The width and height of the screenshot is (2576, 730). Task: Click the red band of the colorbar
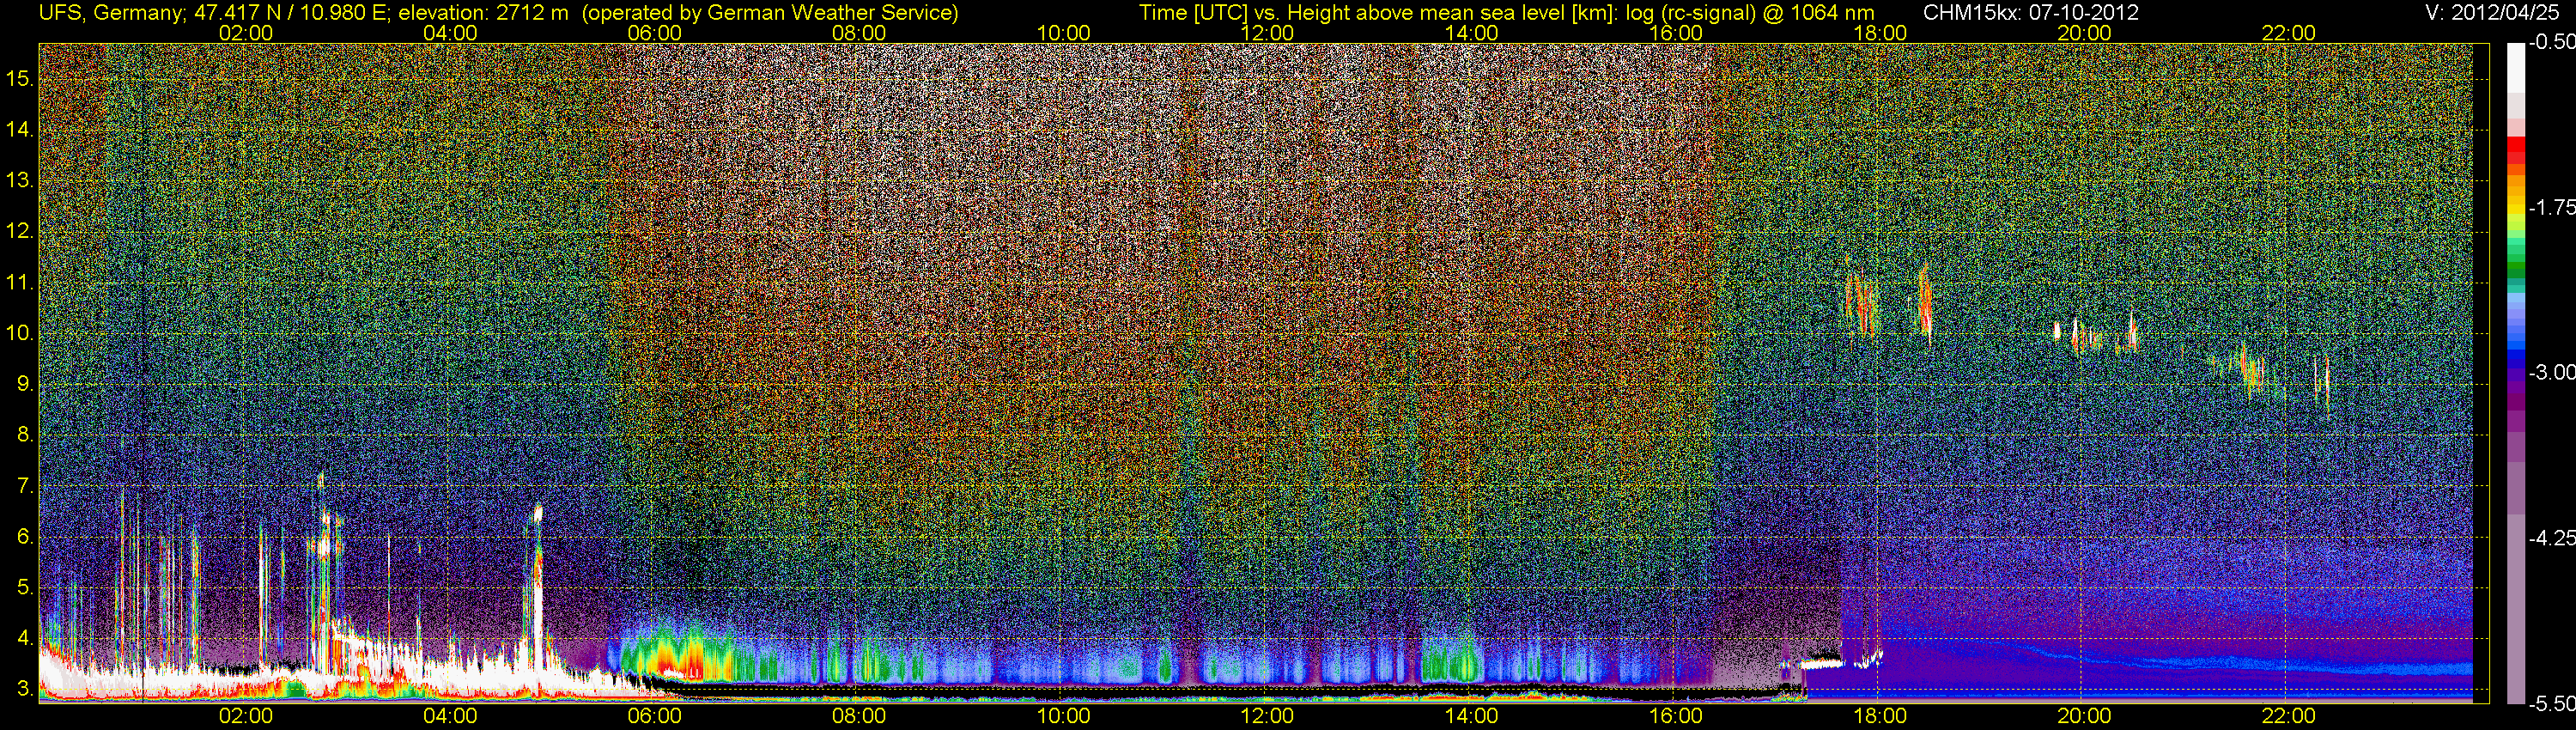[x=2515, y=150]
